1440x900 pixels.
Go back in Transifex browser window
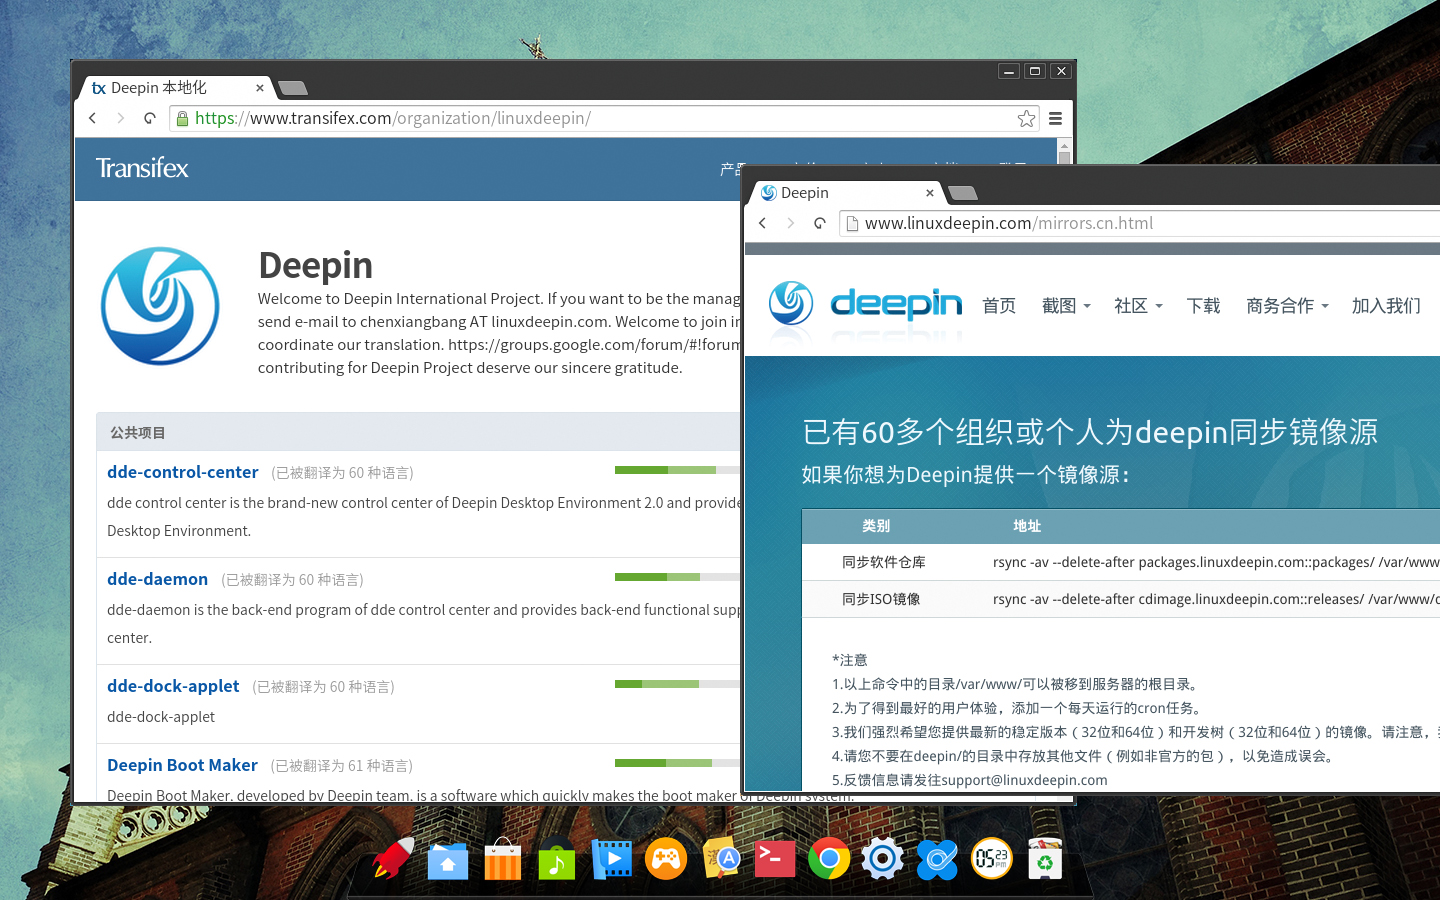(93, 118)
